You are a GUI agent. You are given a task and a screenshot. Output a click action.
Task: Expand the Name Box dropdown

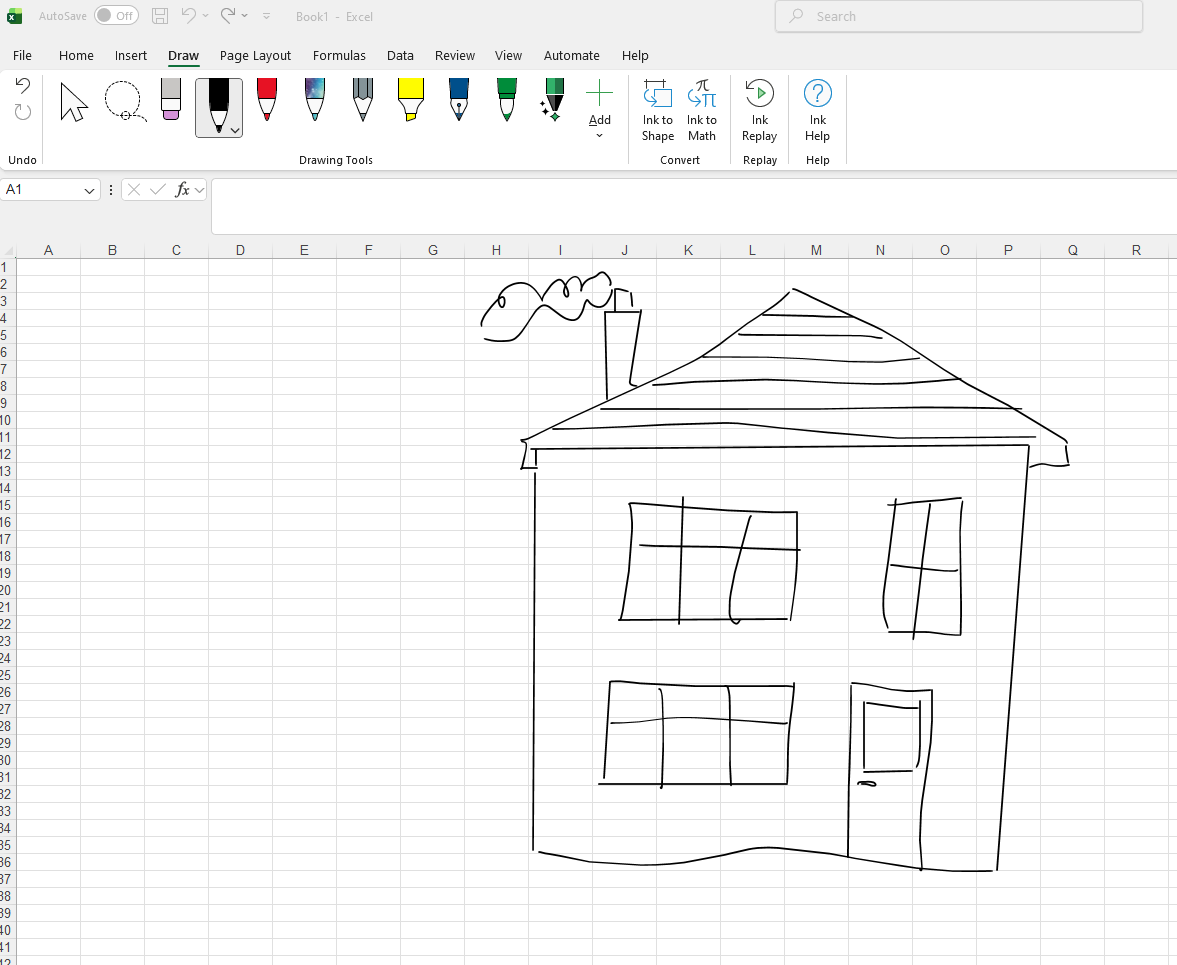pyautogui.click(x=89, y=190)
